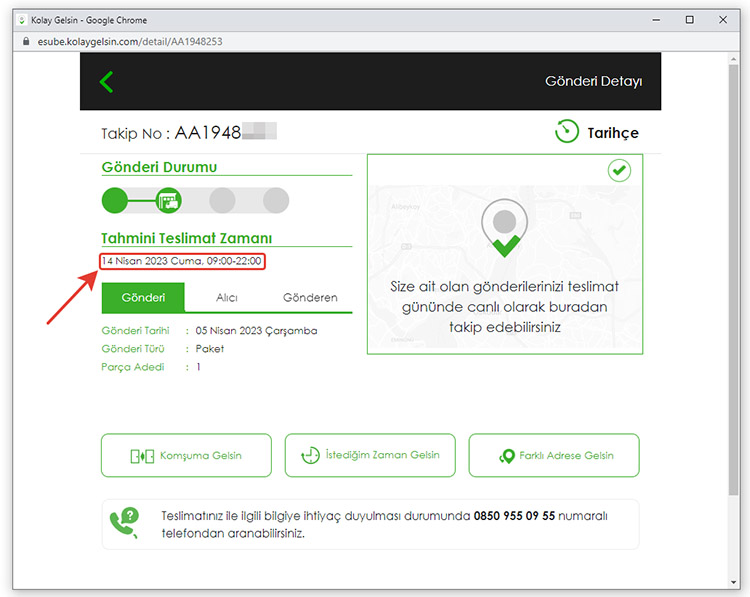Click the Farklı Adrese Gelsin pin icon
The image size is (750, 597).
tap(507, 456)
